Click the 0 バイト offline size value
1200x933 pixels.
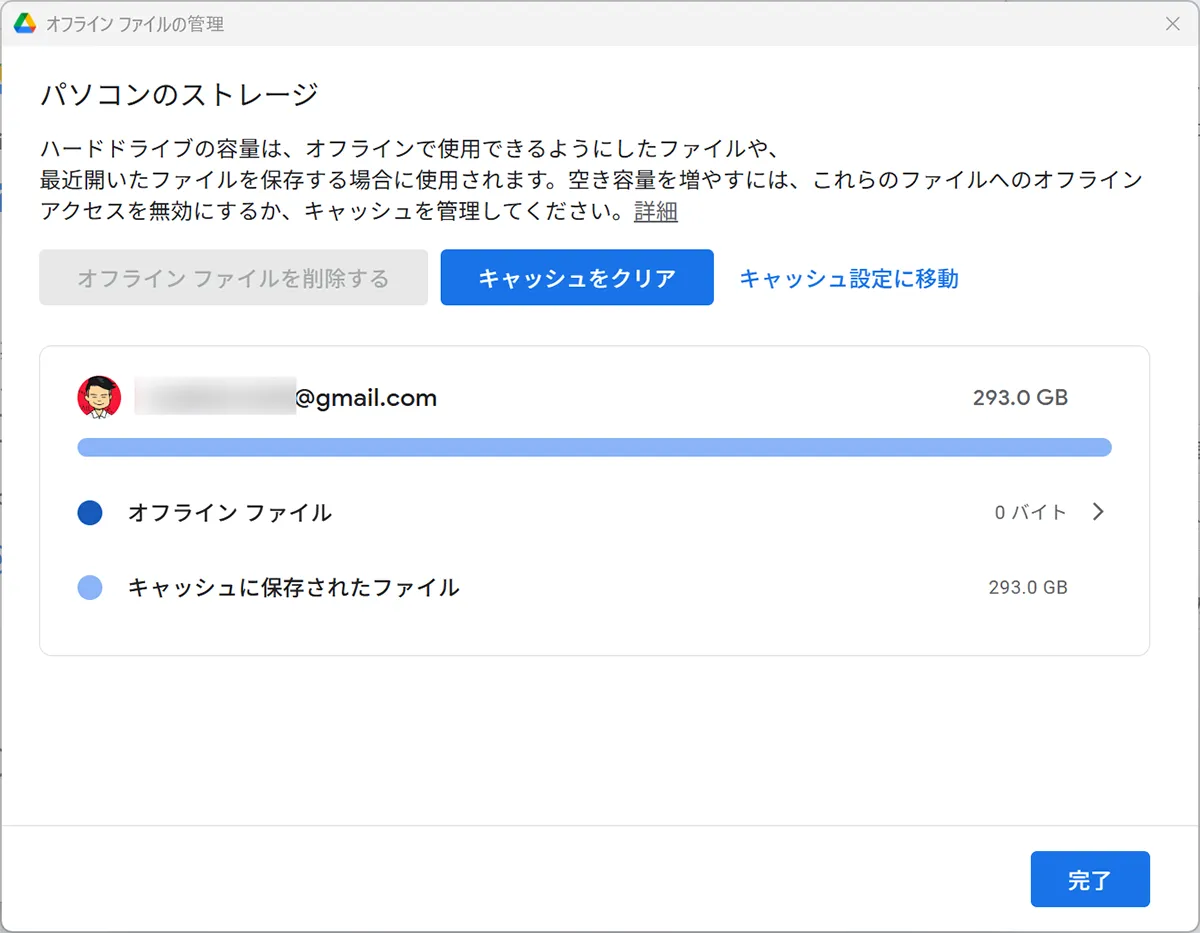(x=1030, y=513)
